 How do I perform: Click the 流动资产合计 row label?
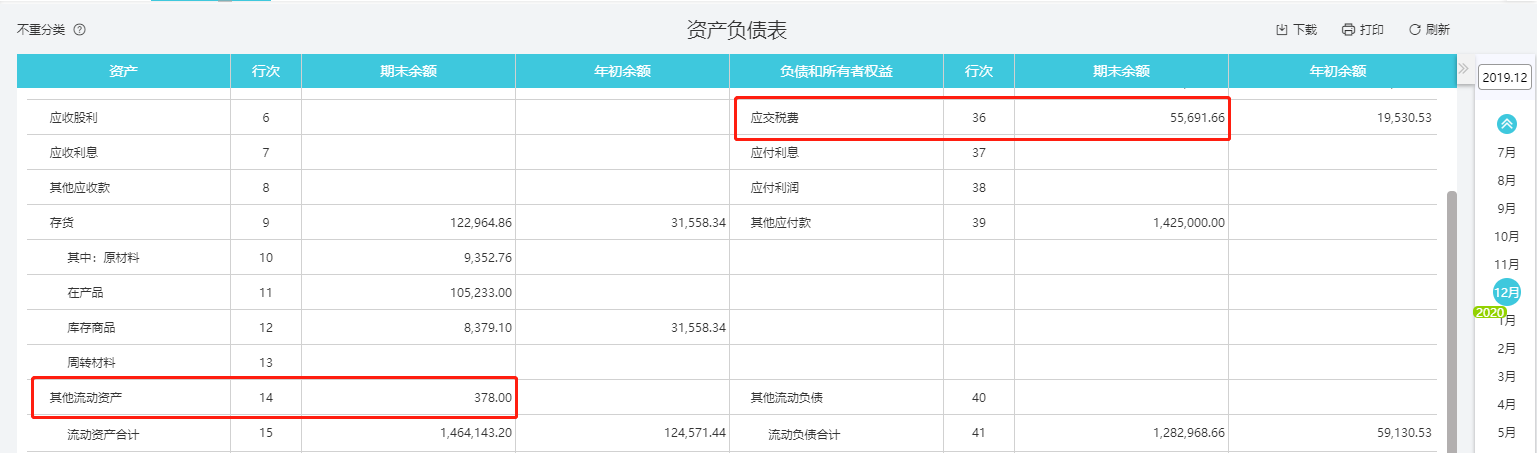click(x=103, y=435)
